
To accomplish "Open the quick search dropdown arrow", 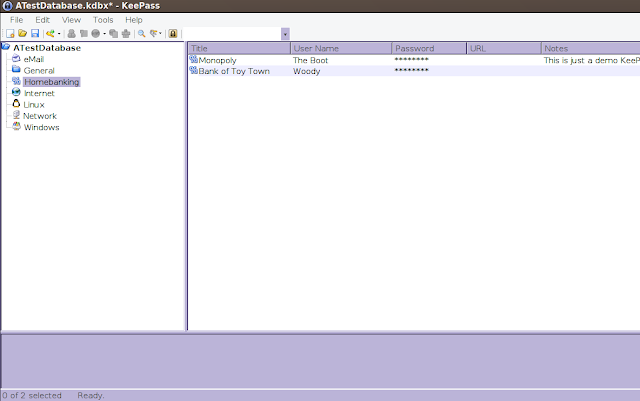I will 285,34.
